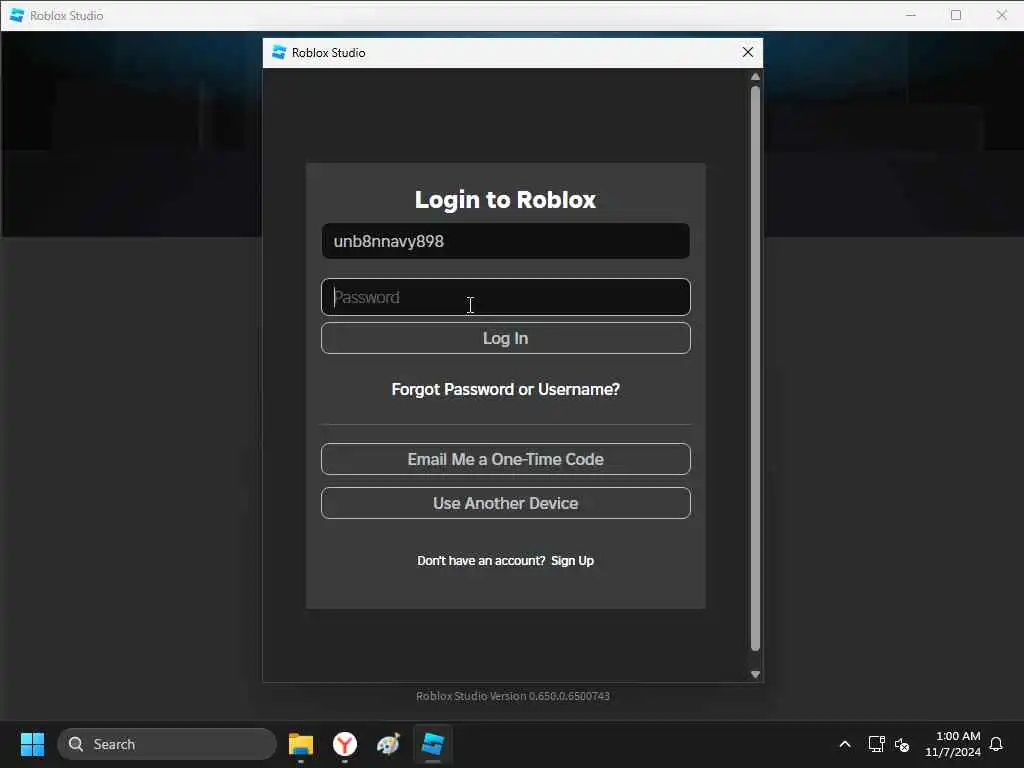This screenshot has width=1024, height=768.
Task: Focus the Password input field
Action: click(x=505, y=297)
